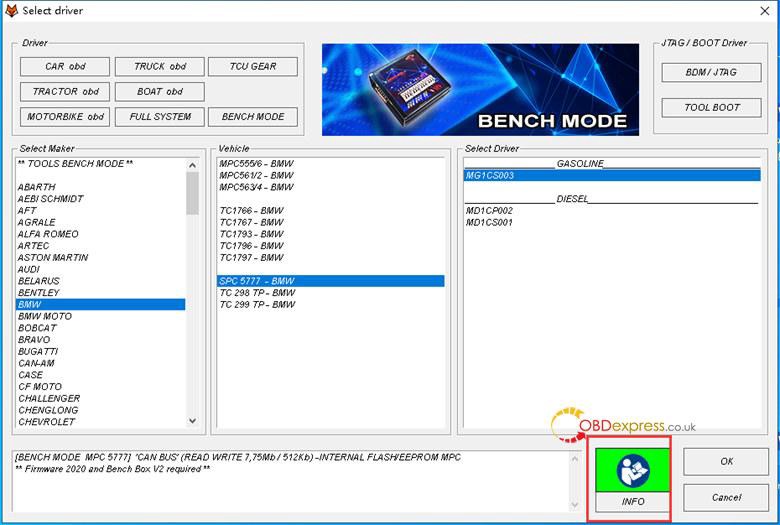Select BENTLEY maker
780x525 pixels.
click(x=101, y=293)
